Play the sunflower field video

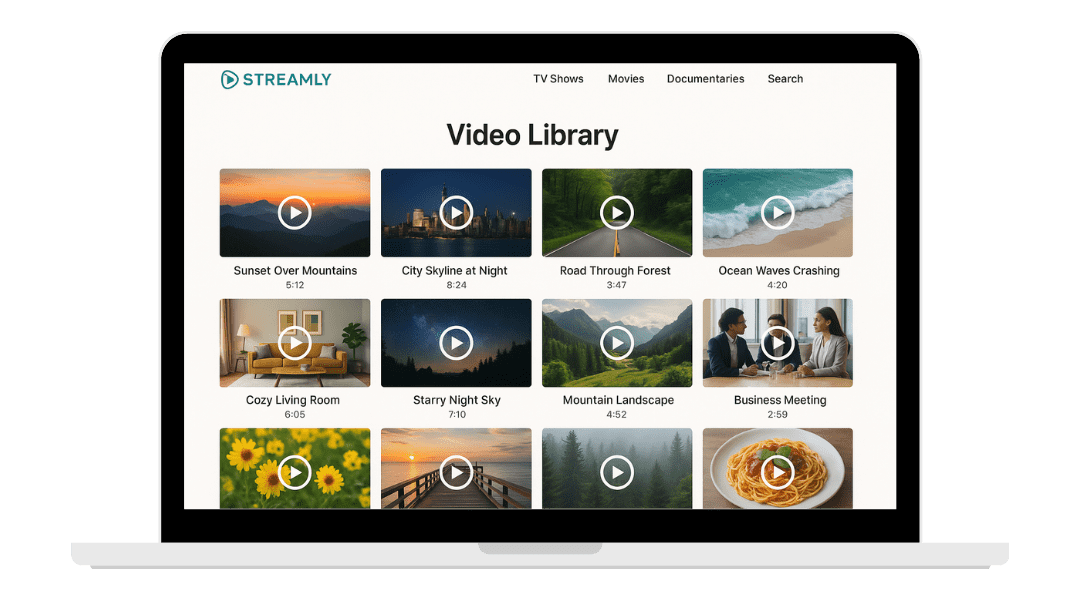click(295, 472)
